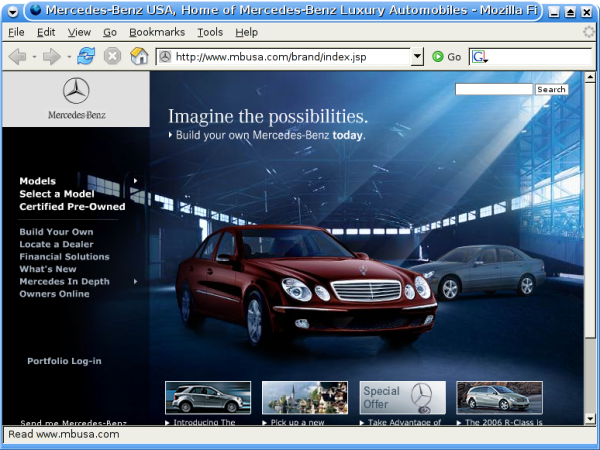Click the Read www.mbusa.com status text
The width and height of the screenshot is (600, 450).
(64, 434)
